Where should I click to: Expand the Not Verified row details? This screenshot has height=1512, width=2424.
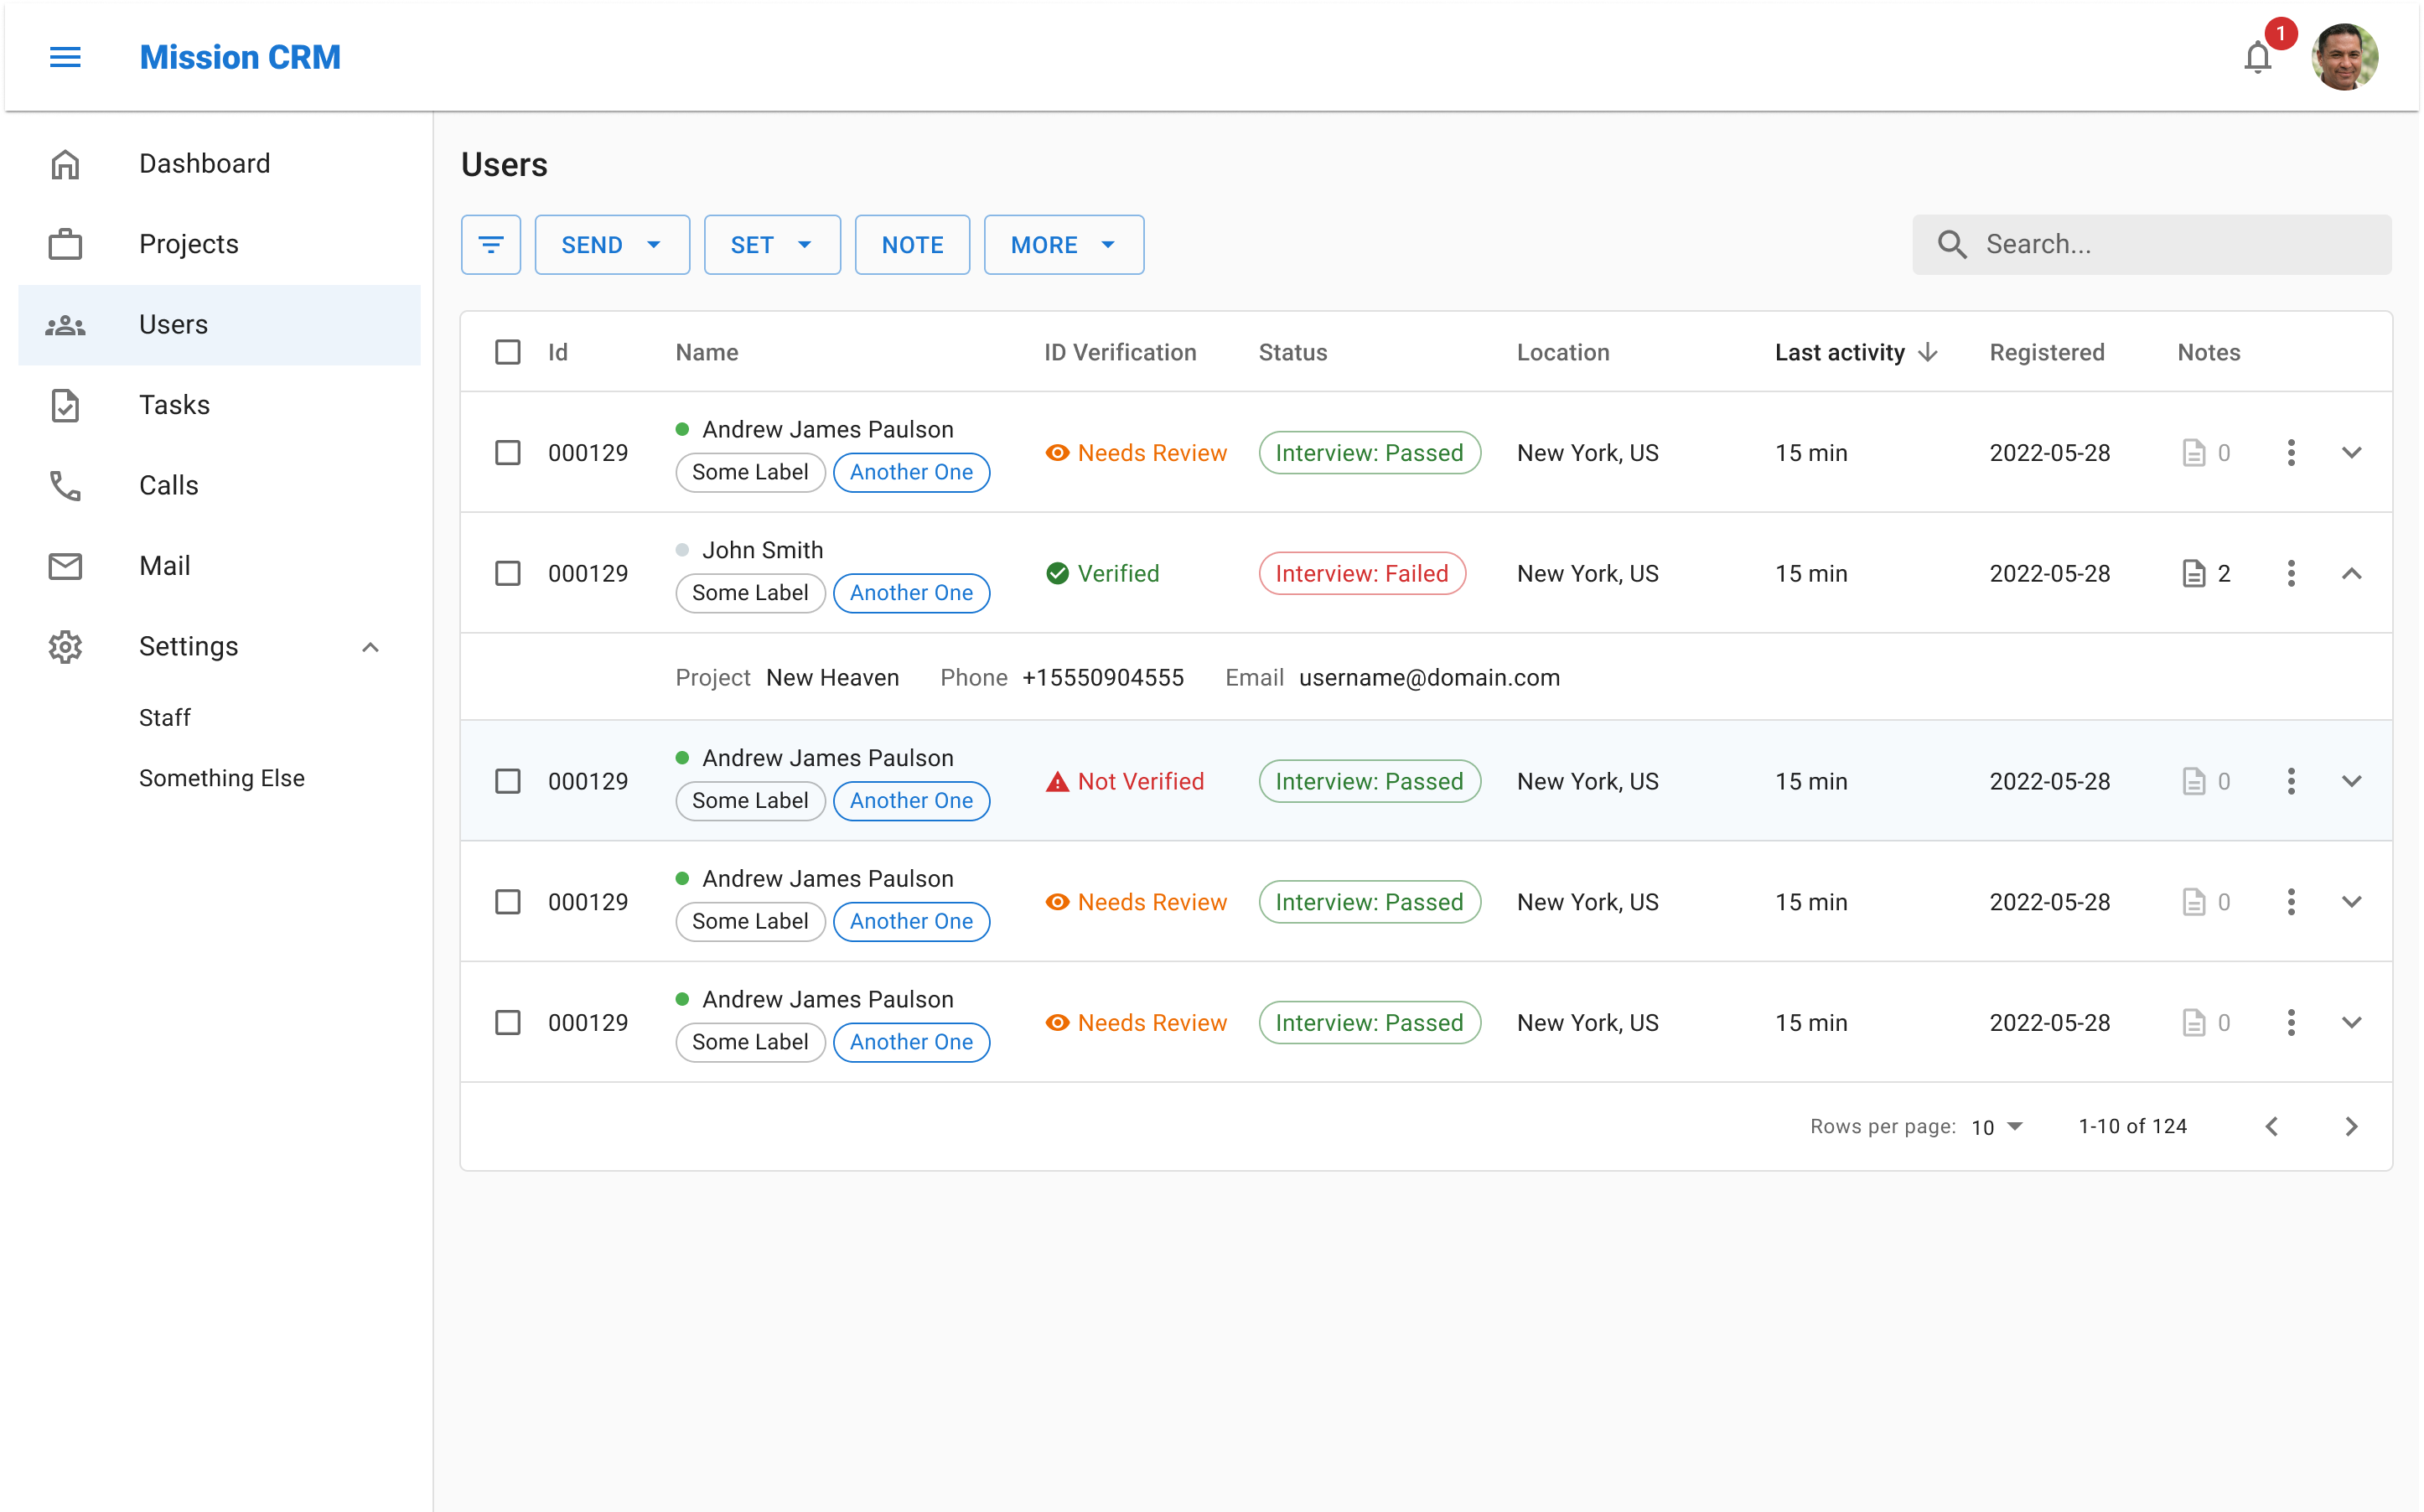(x=2351, y=781)
